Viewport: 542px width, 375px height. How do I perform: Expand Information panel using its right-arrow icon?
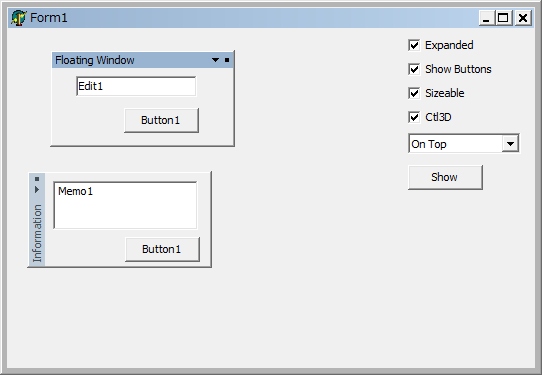pyautogui.click(x=37, y=189)
